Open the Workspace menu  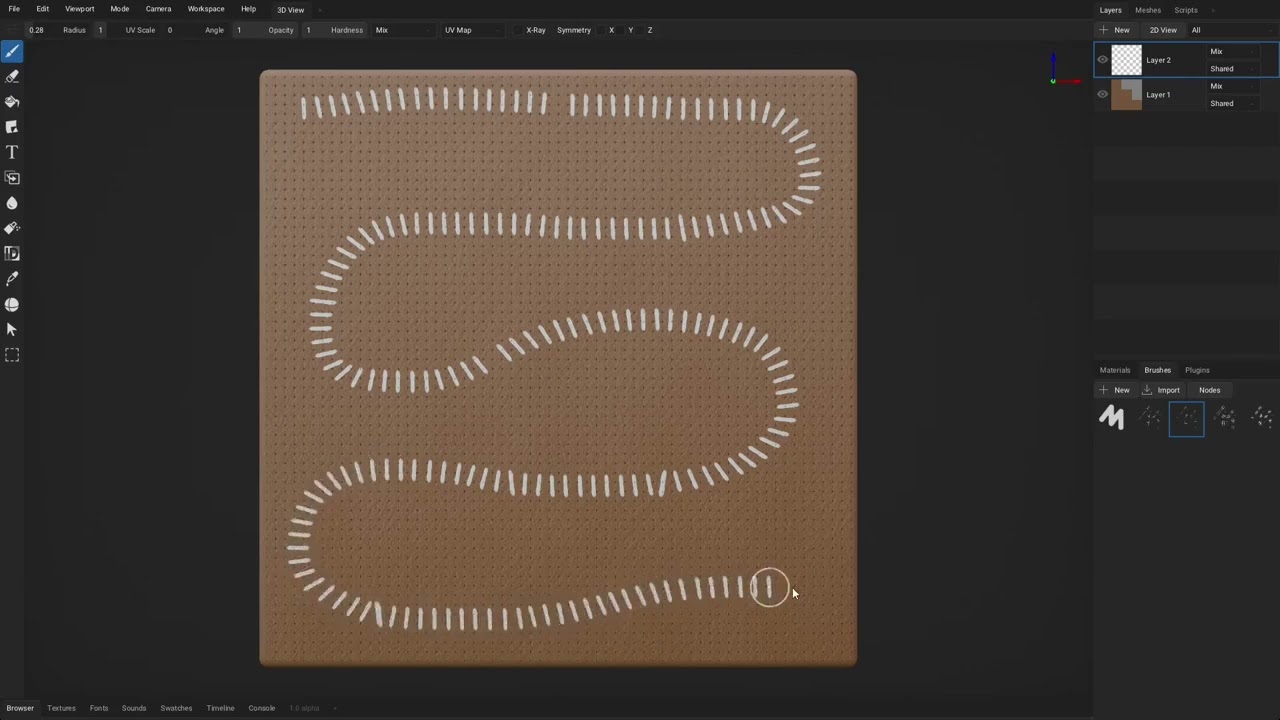[x=206, y=9]
